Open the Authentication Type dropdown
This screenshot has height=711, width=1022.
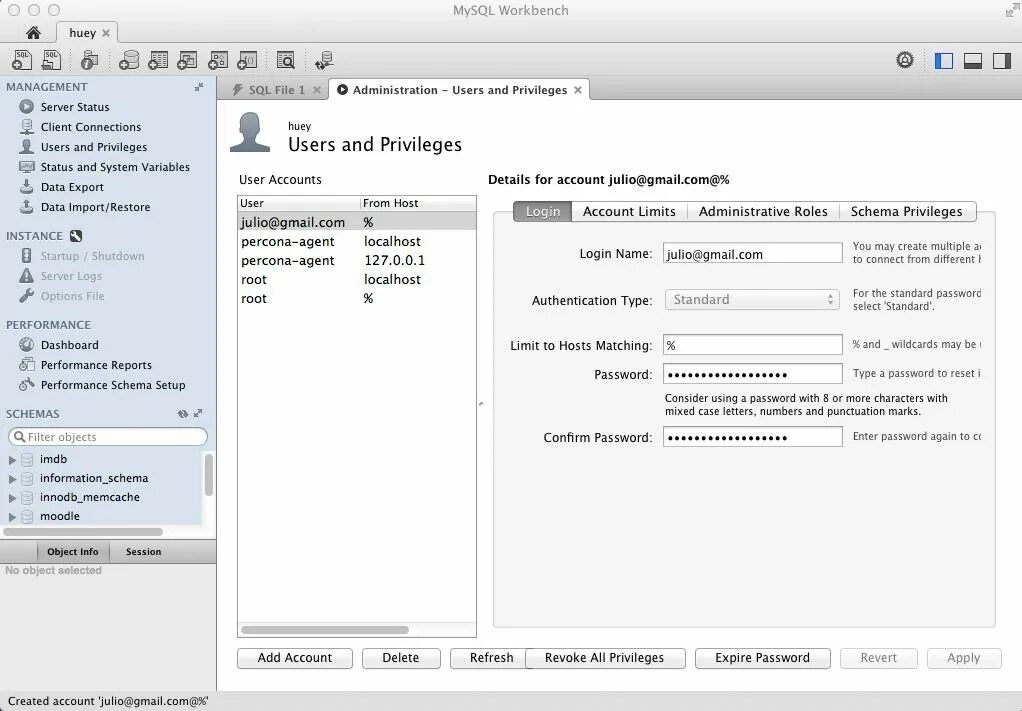pos(752,300)
